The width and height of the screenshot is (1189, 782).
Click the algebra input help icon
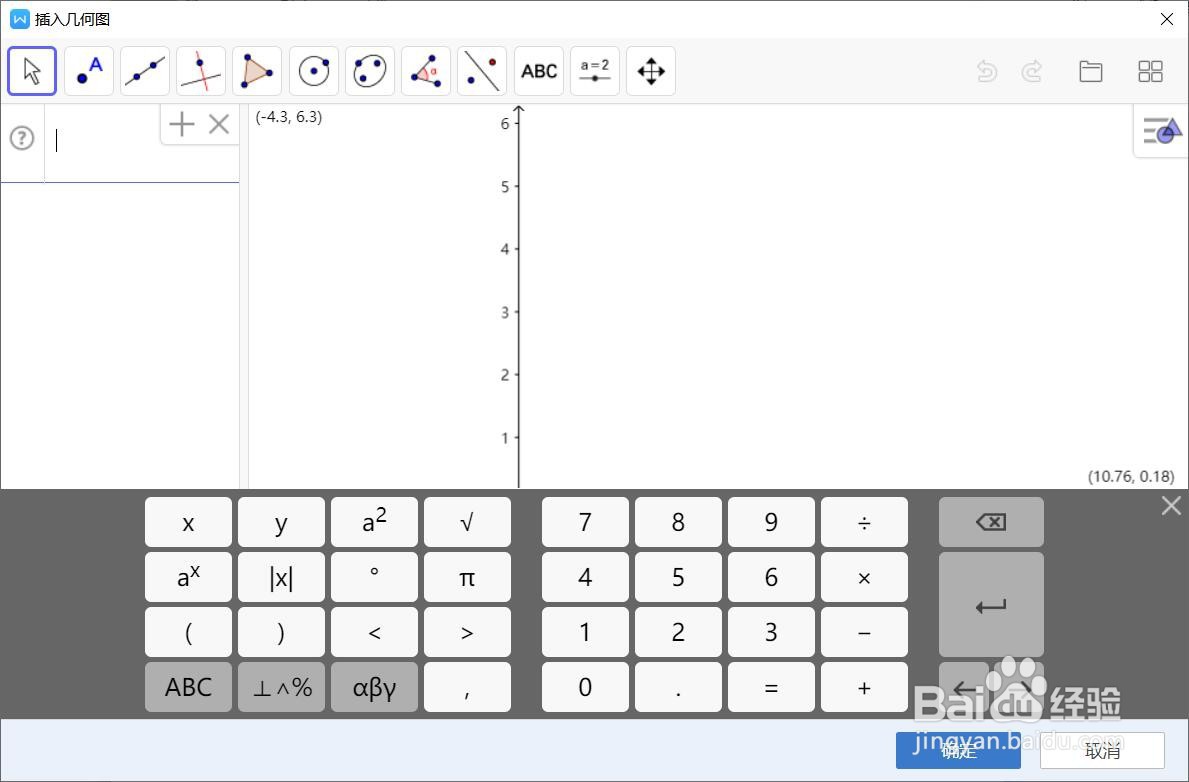[x=22, y=138]
